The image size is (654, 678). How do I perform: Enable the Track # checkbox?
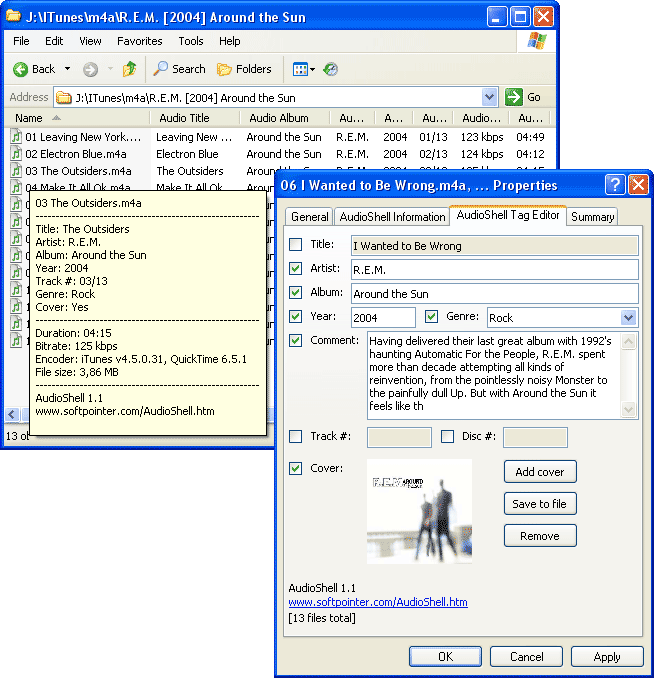[x=295, y=436]
